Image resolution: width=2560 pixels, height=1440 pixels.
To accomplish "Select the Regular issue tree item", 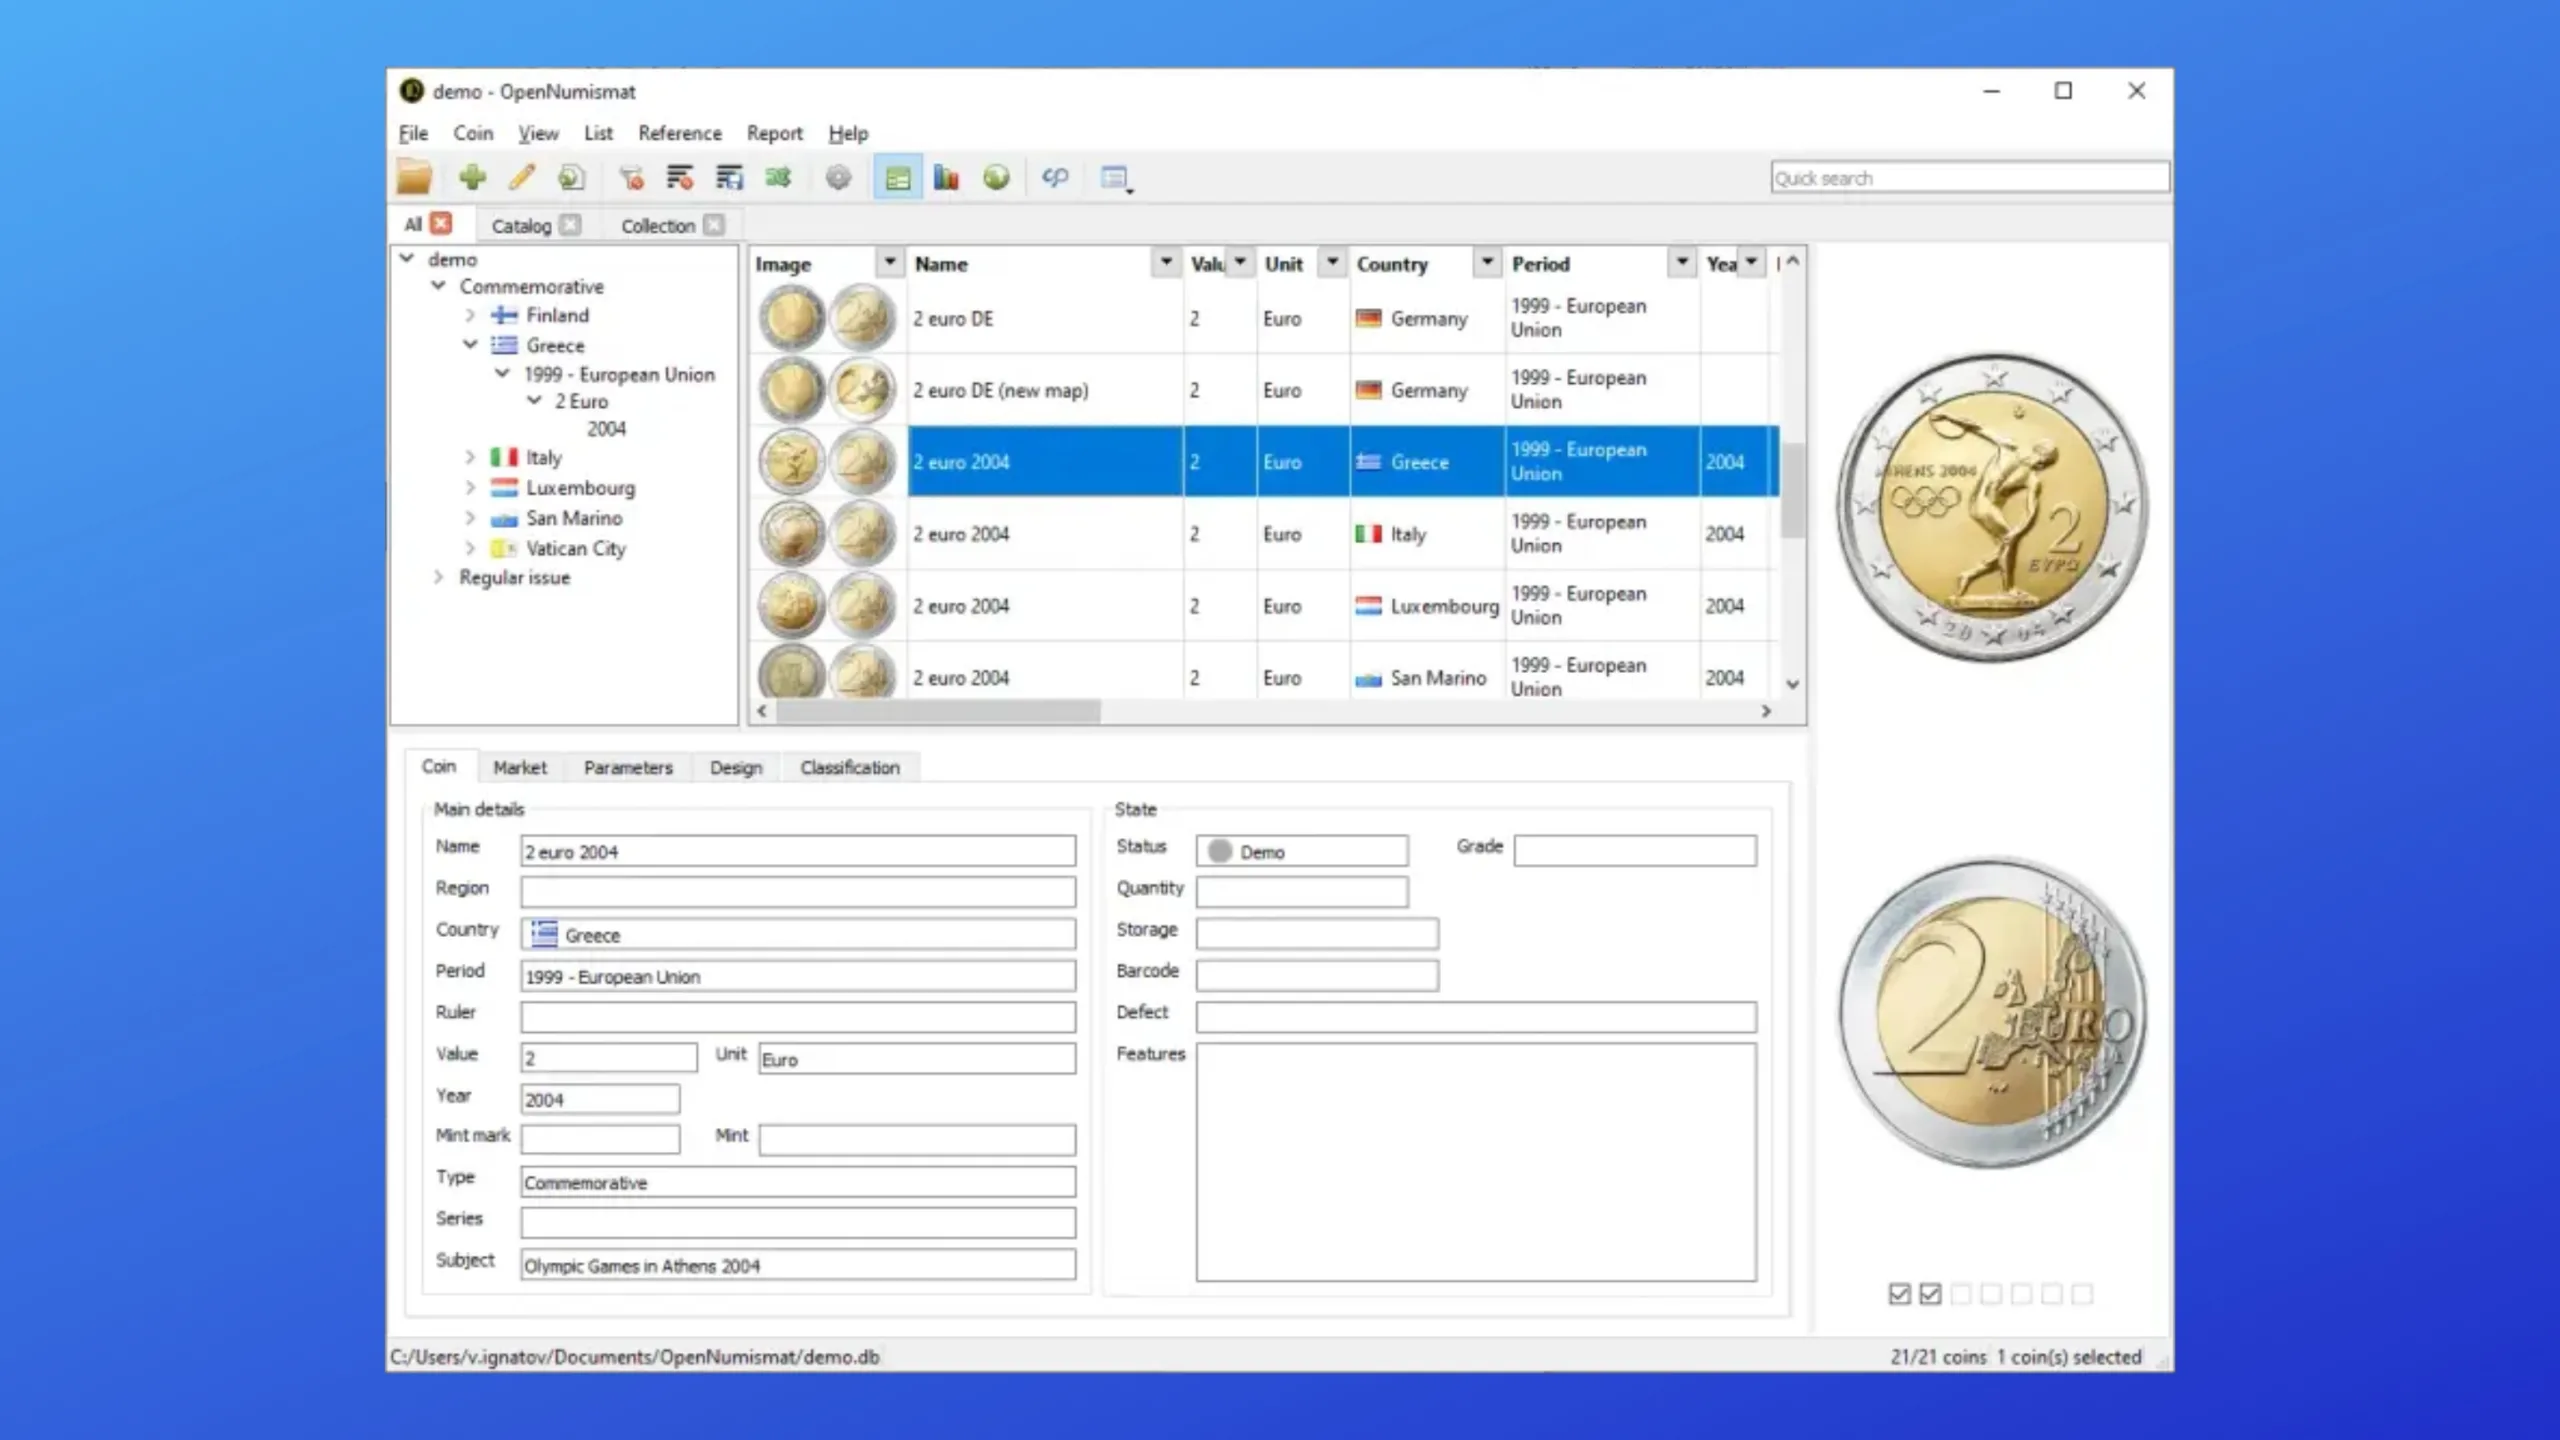I will point(514,577).
